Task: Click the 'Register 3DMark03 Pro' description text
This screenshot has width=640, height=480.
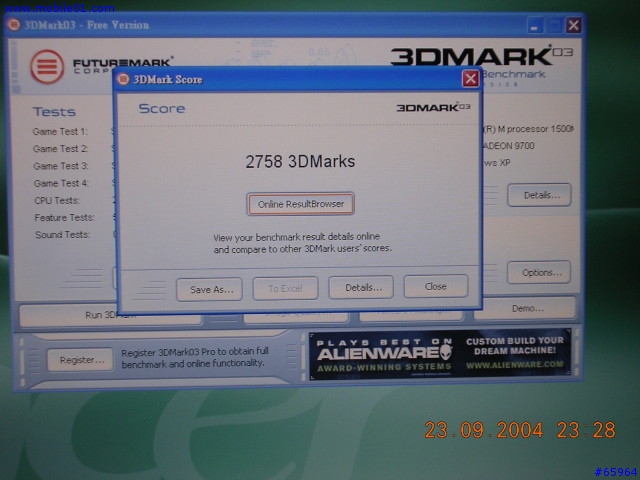Action: [x=195, y=358]
